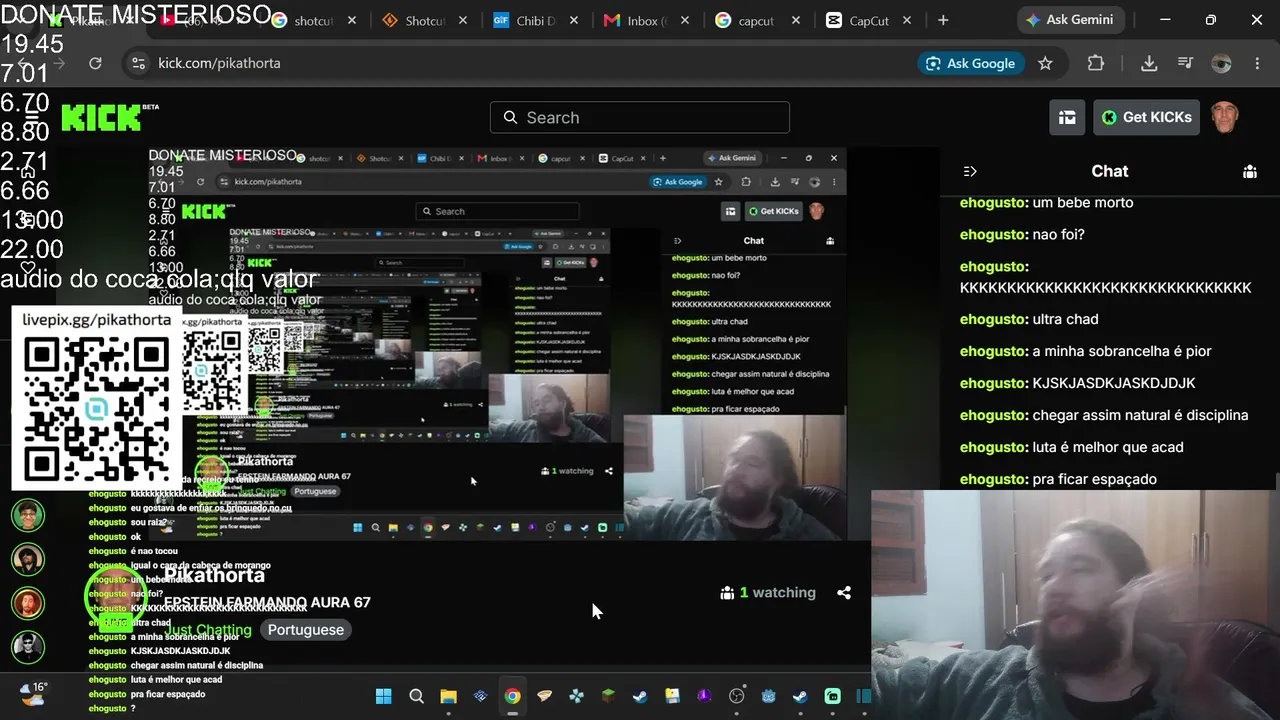Open the Kick dashboard icon beside Get KICKs
The width and height of the screenshot is (1280, 720).
(x=1067, y=117)
